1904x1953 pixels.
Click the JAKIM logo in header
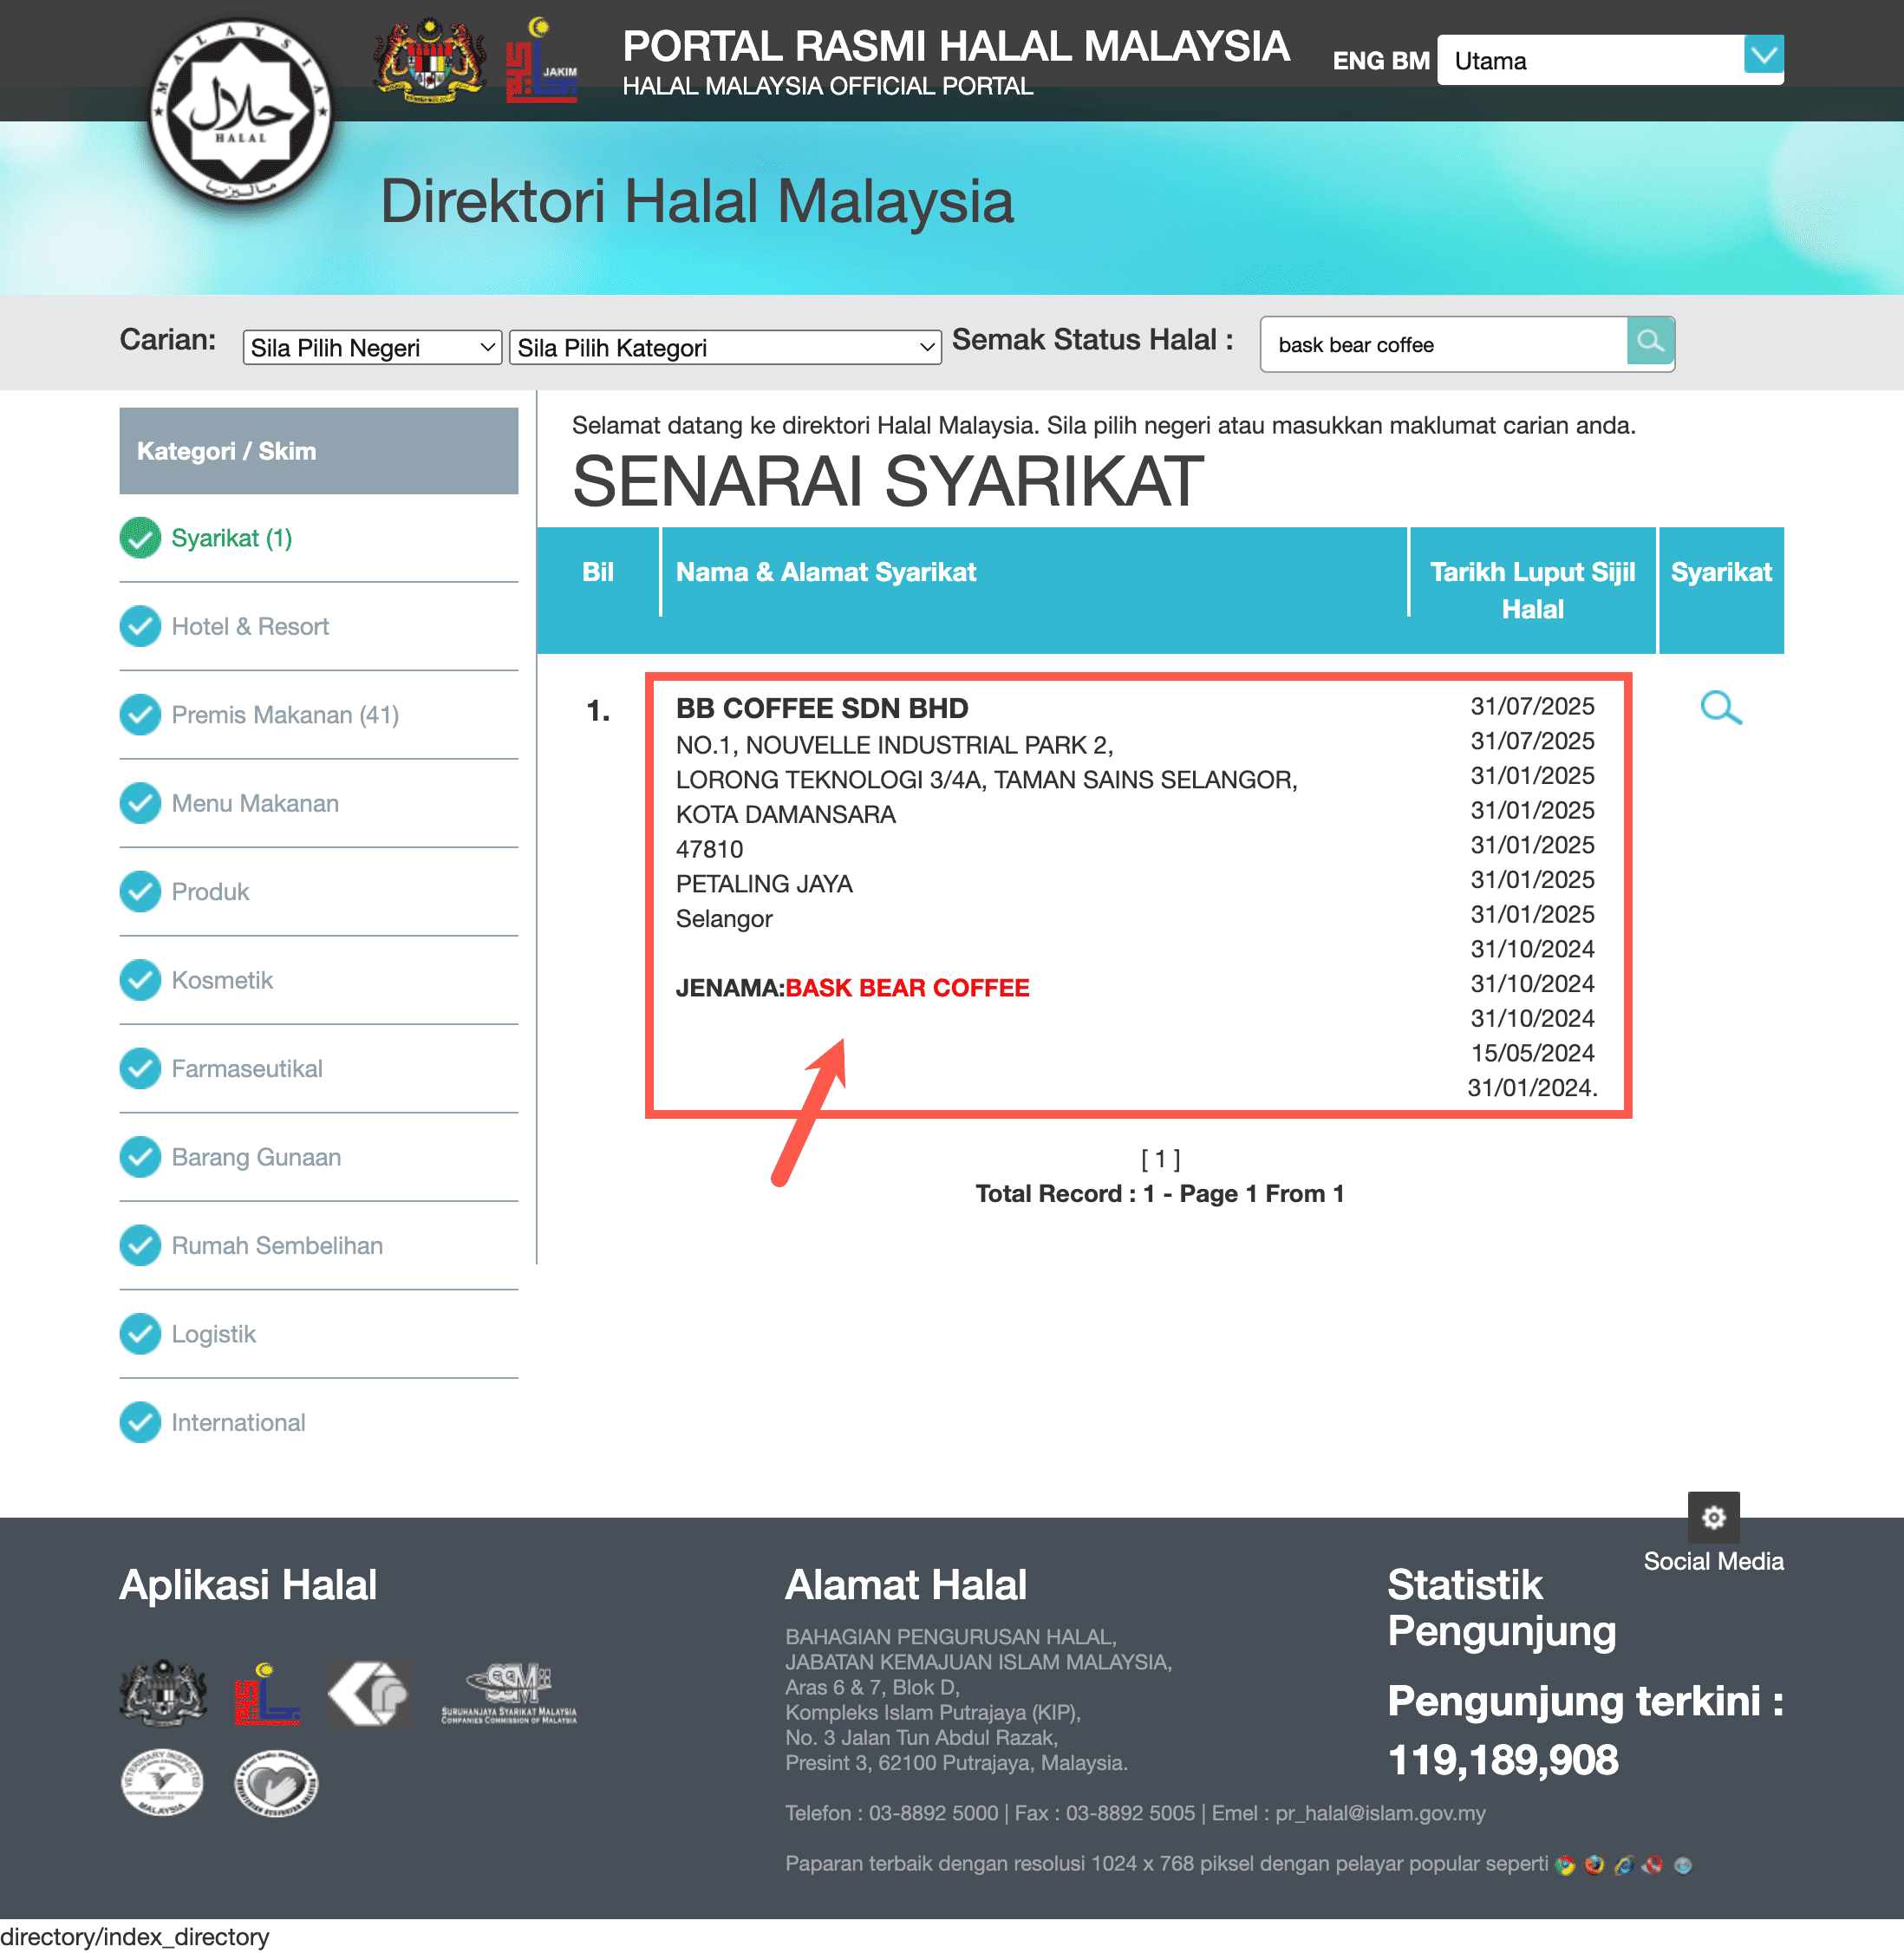click(541, 60)
